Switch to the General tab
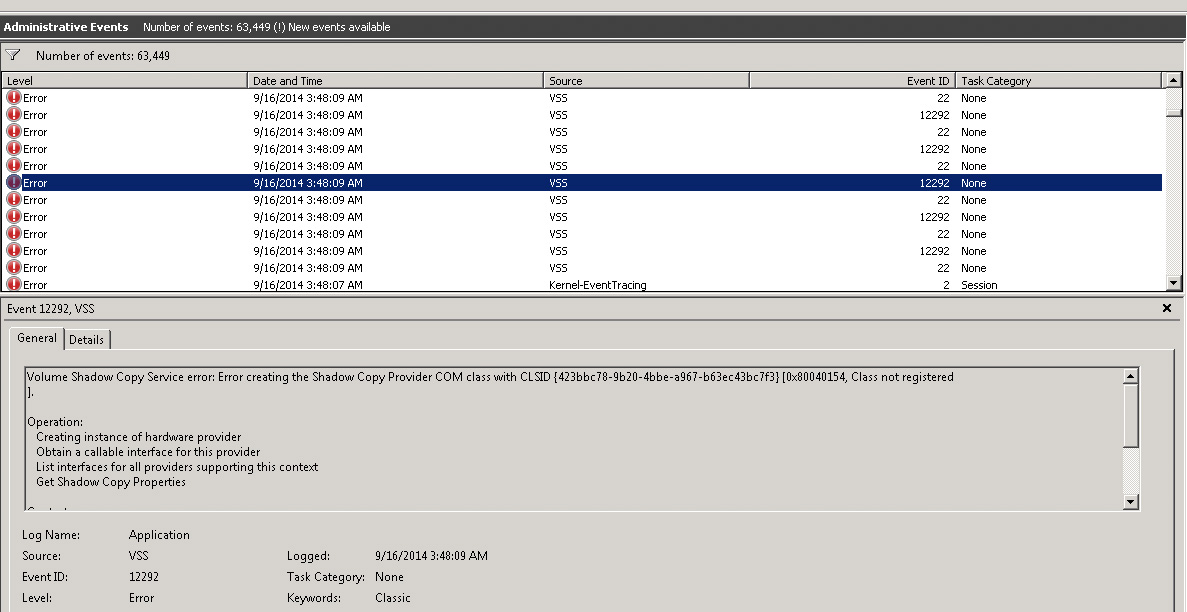The width and height of the screenshot is (1187, 612). (37, 339)
